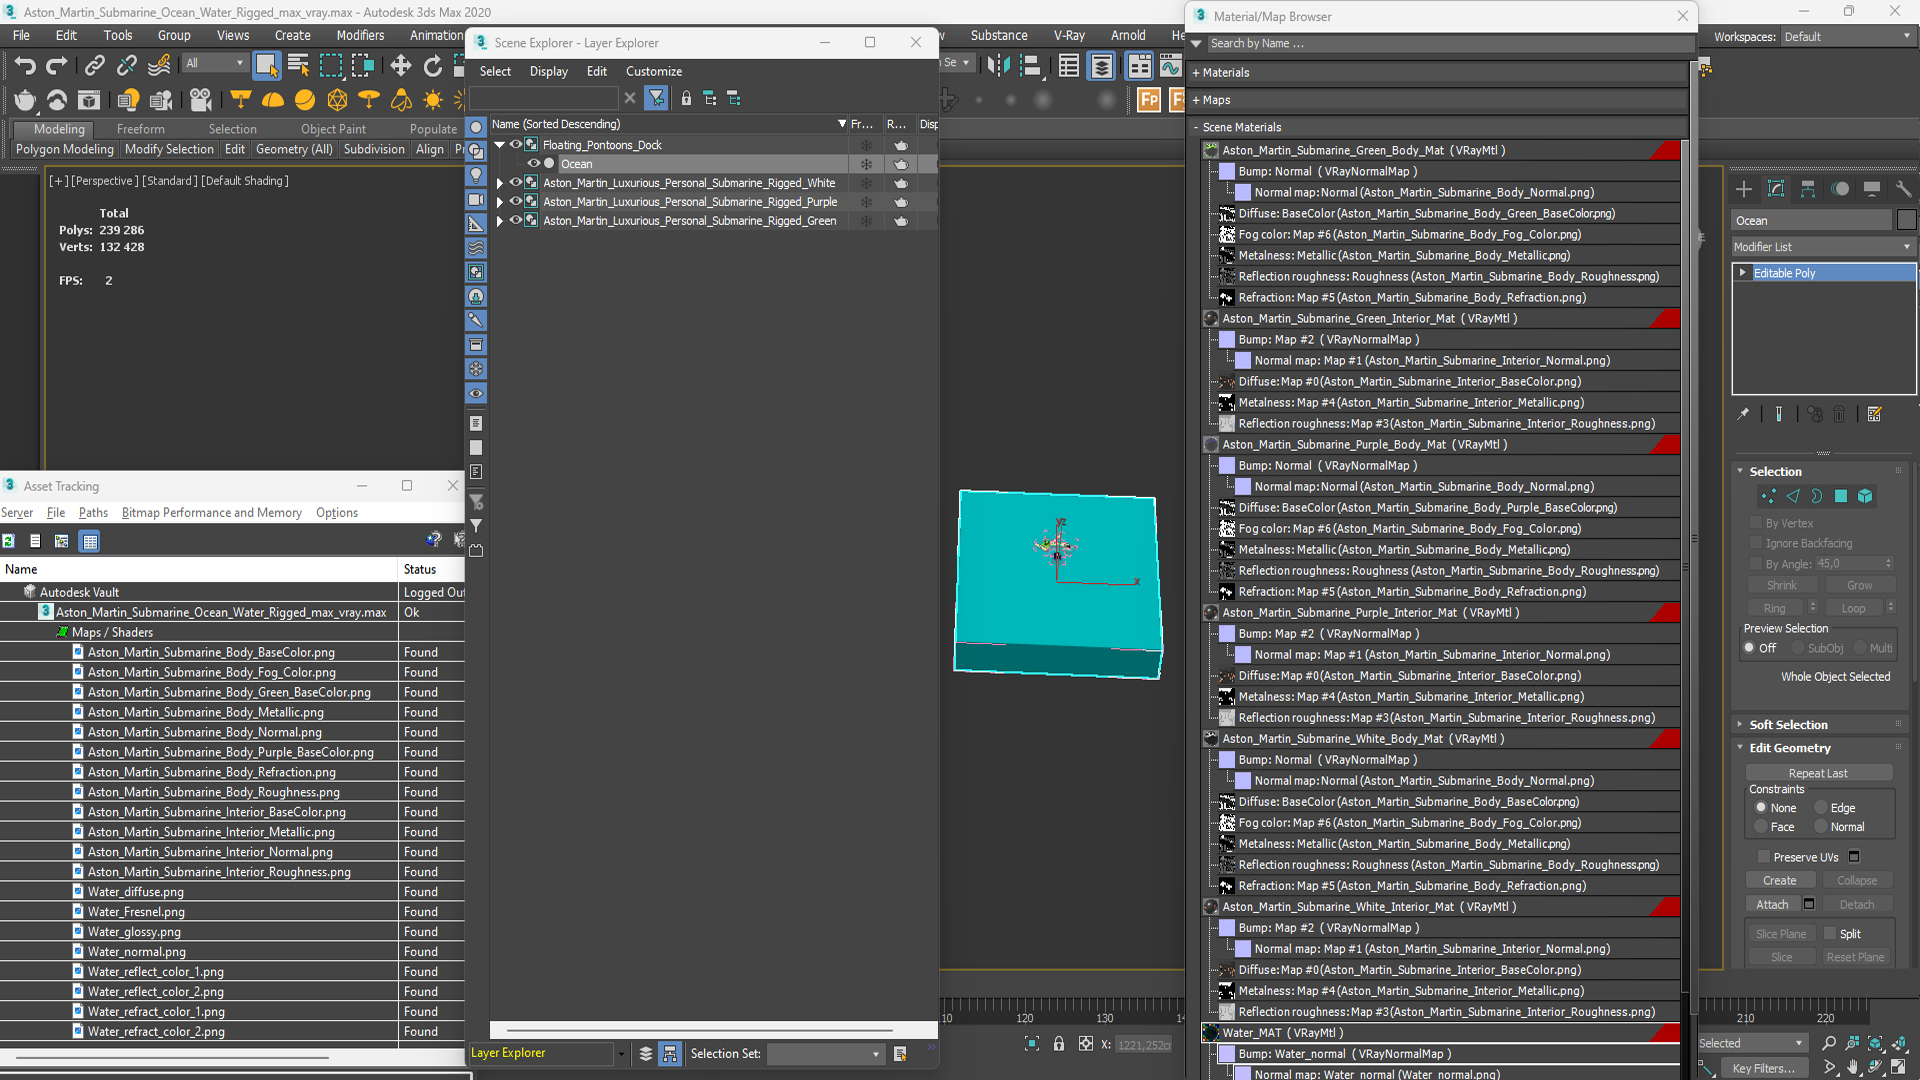1920x1080 pixels.
Task: Open Select by Name list tool
Action: 298,66
